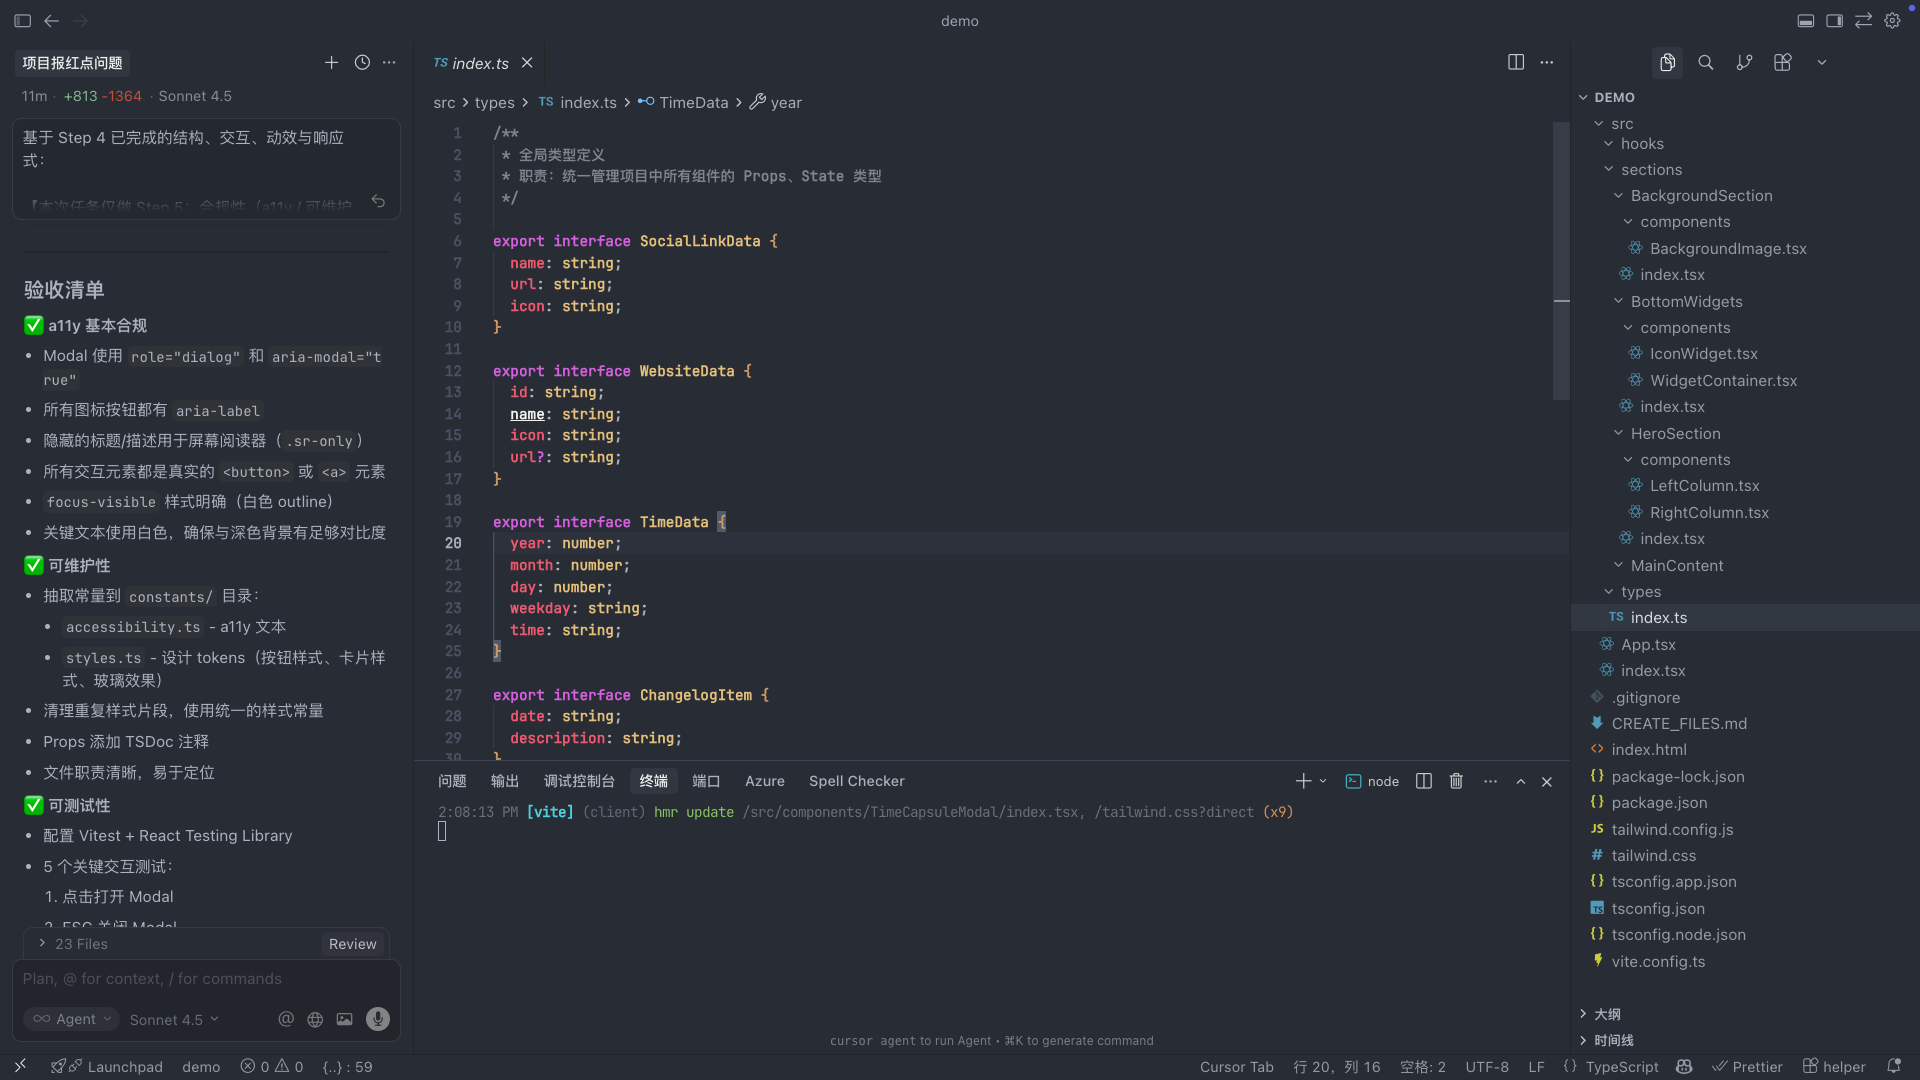Screen dimensions: 1920x1080
Task: Switch to the 问题 panel tab
Action: coord(452,781)
